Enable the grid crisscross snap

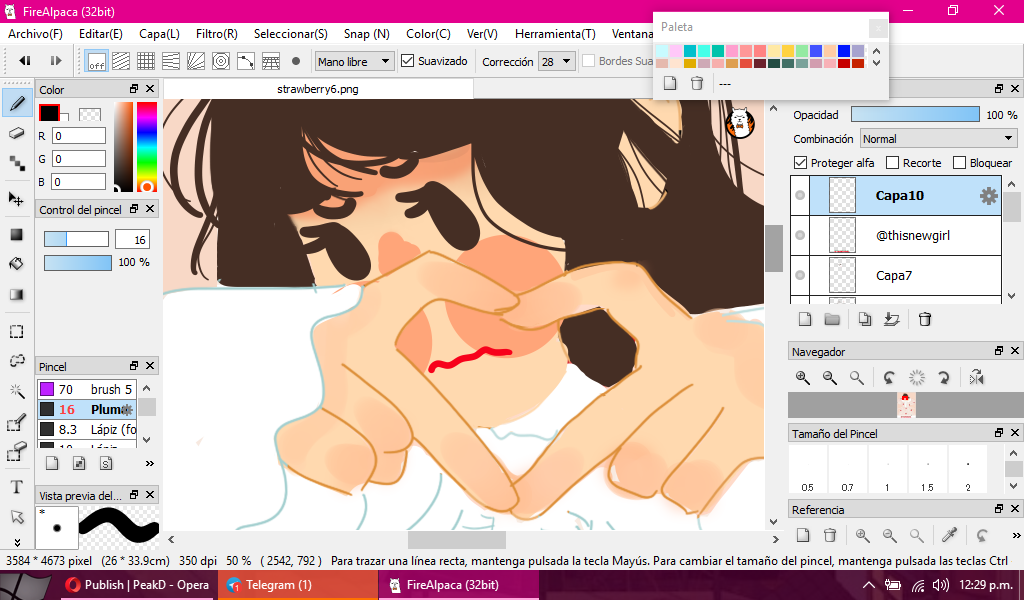[x=146, y=61]
